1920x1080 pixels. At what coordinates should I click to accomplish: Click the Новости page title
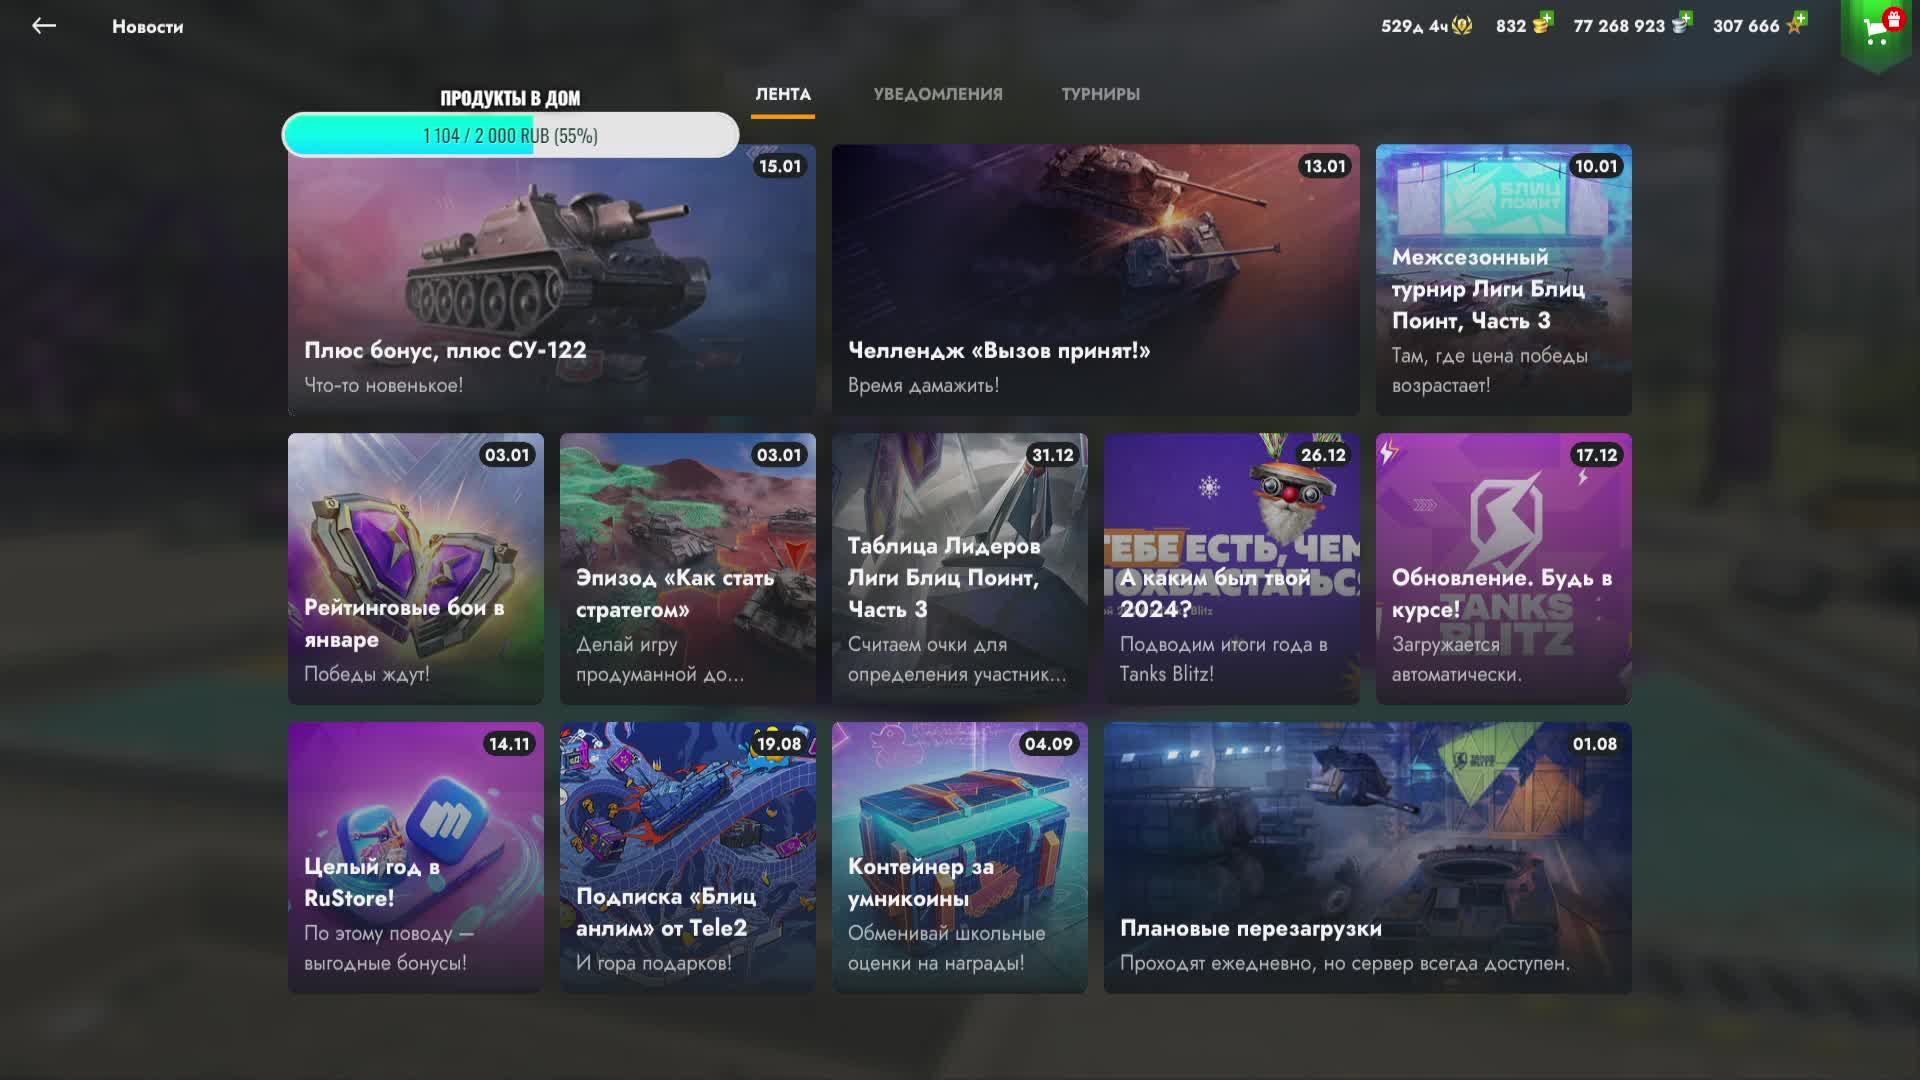click(148, 27)
